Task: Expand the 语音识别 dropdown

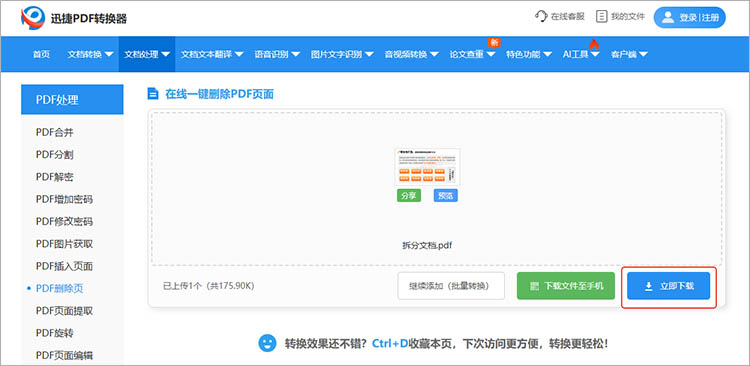Action: (x=277, y=55)
